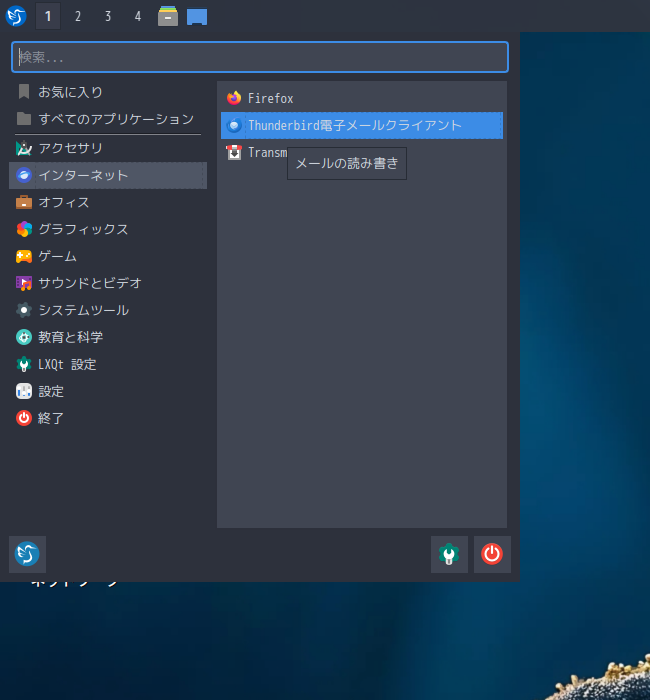The image size is (650, 700).
Task: Click the Lubuntu start menu bird icon in panel
Action: tap(16, 16)
